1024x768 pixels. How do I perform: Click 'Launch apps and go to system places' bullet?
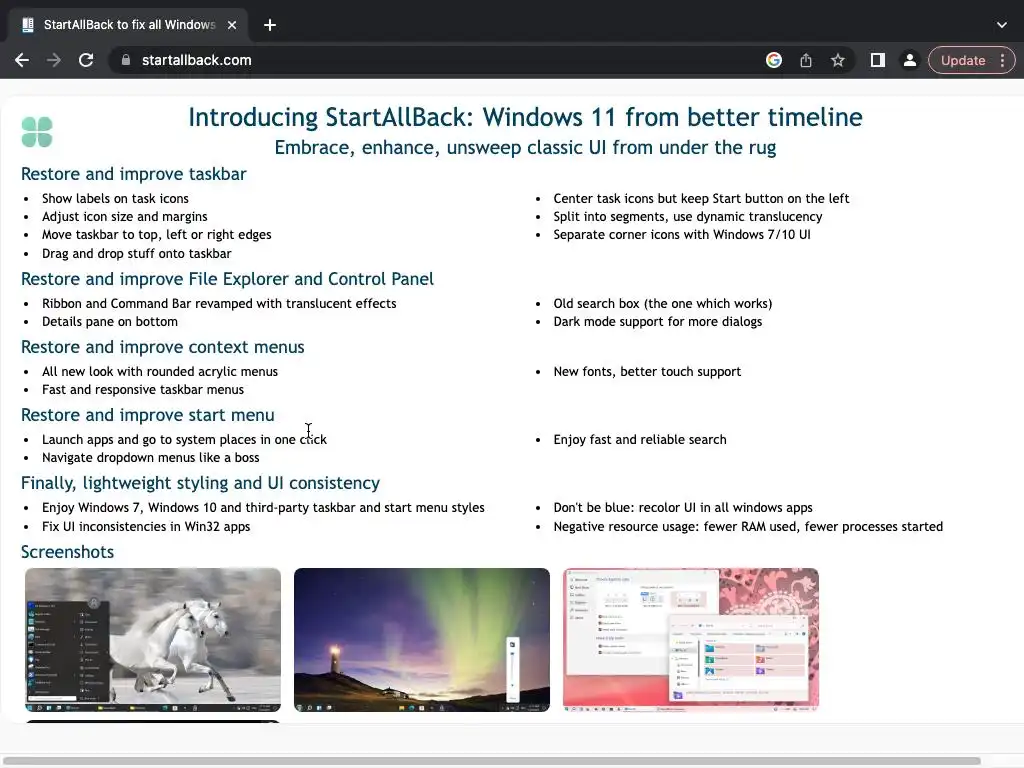pyautogui.click(x=184, y=440)
